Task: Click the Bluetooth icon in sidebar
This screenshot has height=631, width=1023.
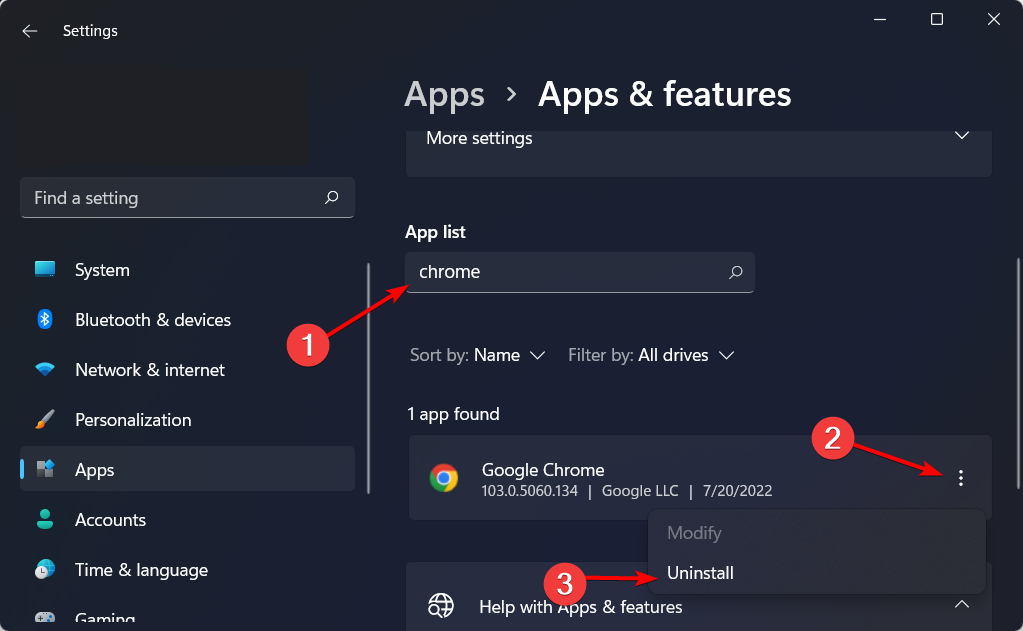Action: click(x=44, y=319)
